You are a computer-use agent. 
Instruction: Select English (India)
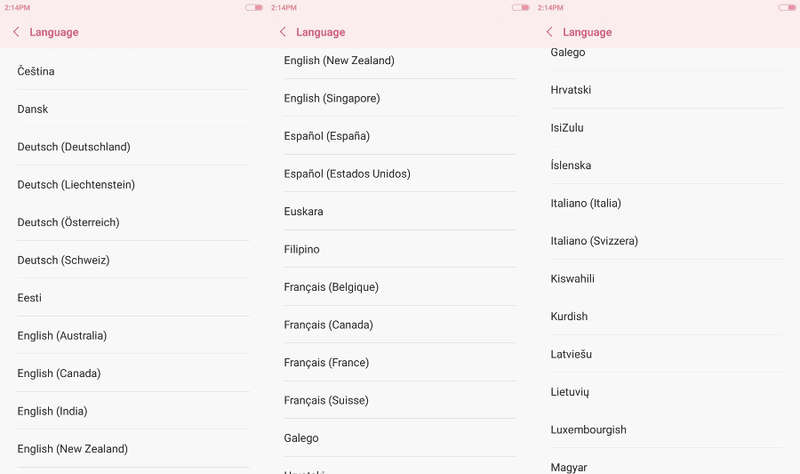coord(52,411)
